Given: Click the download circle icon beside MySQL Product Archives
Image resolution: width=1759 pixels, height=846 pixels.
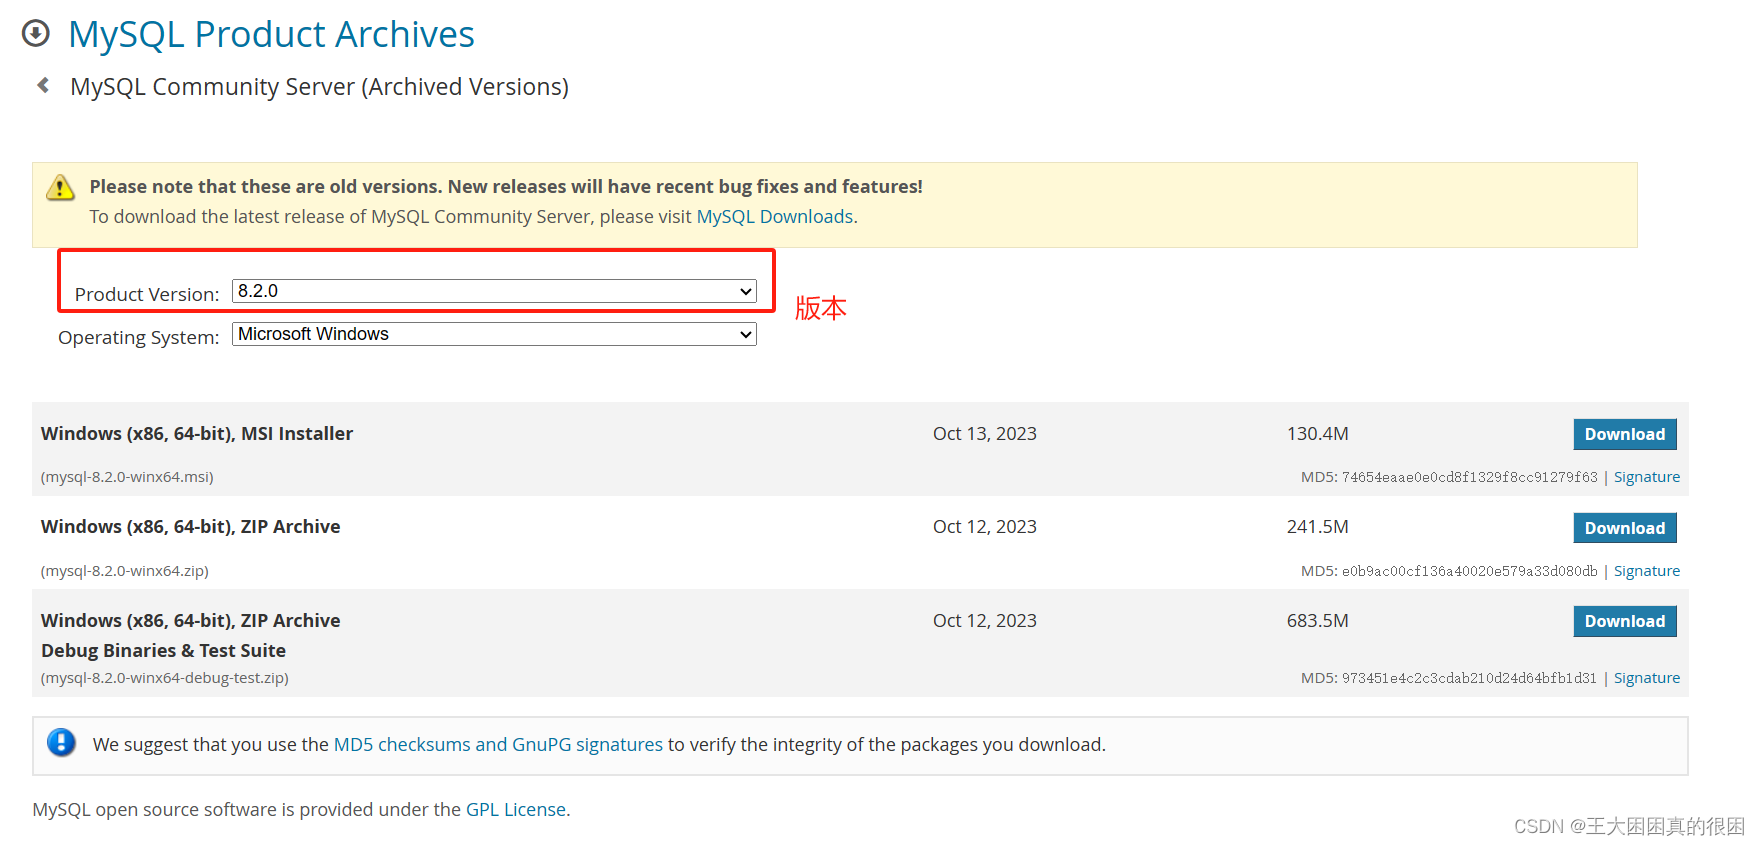Looking at the screenshot, I should 36,34.
